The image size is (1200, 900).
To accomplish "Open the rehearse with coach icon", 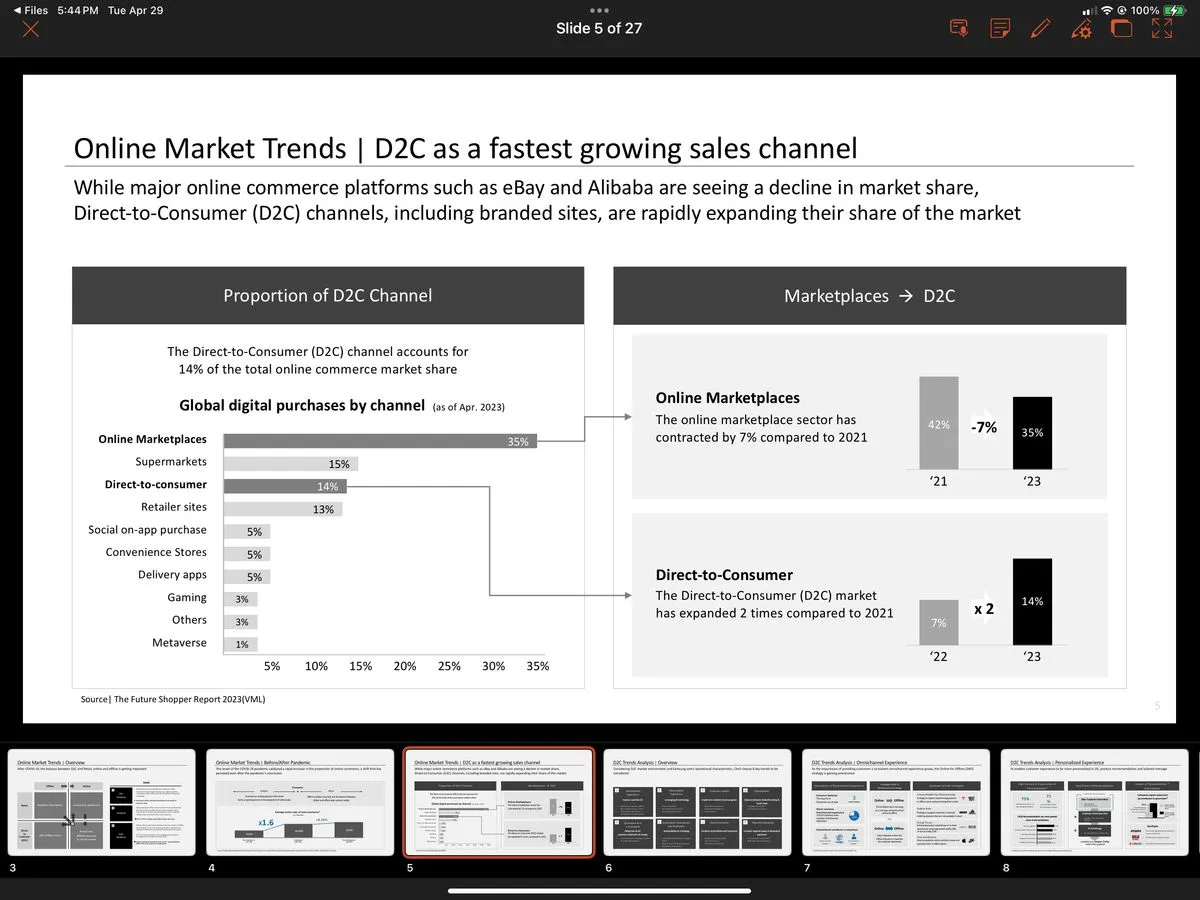I will tap(959, 29).
